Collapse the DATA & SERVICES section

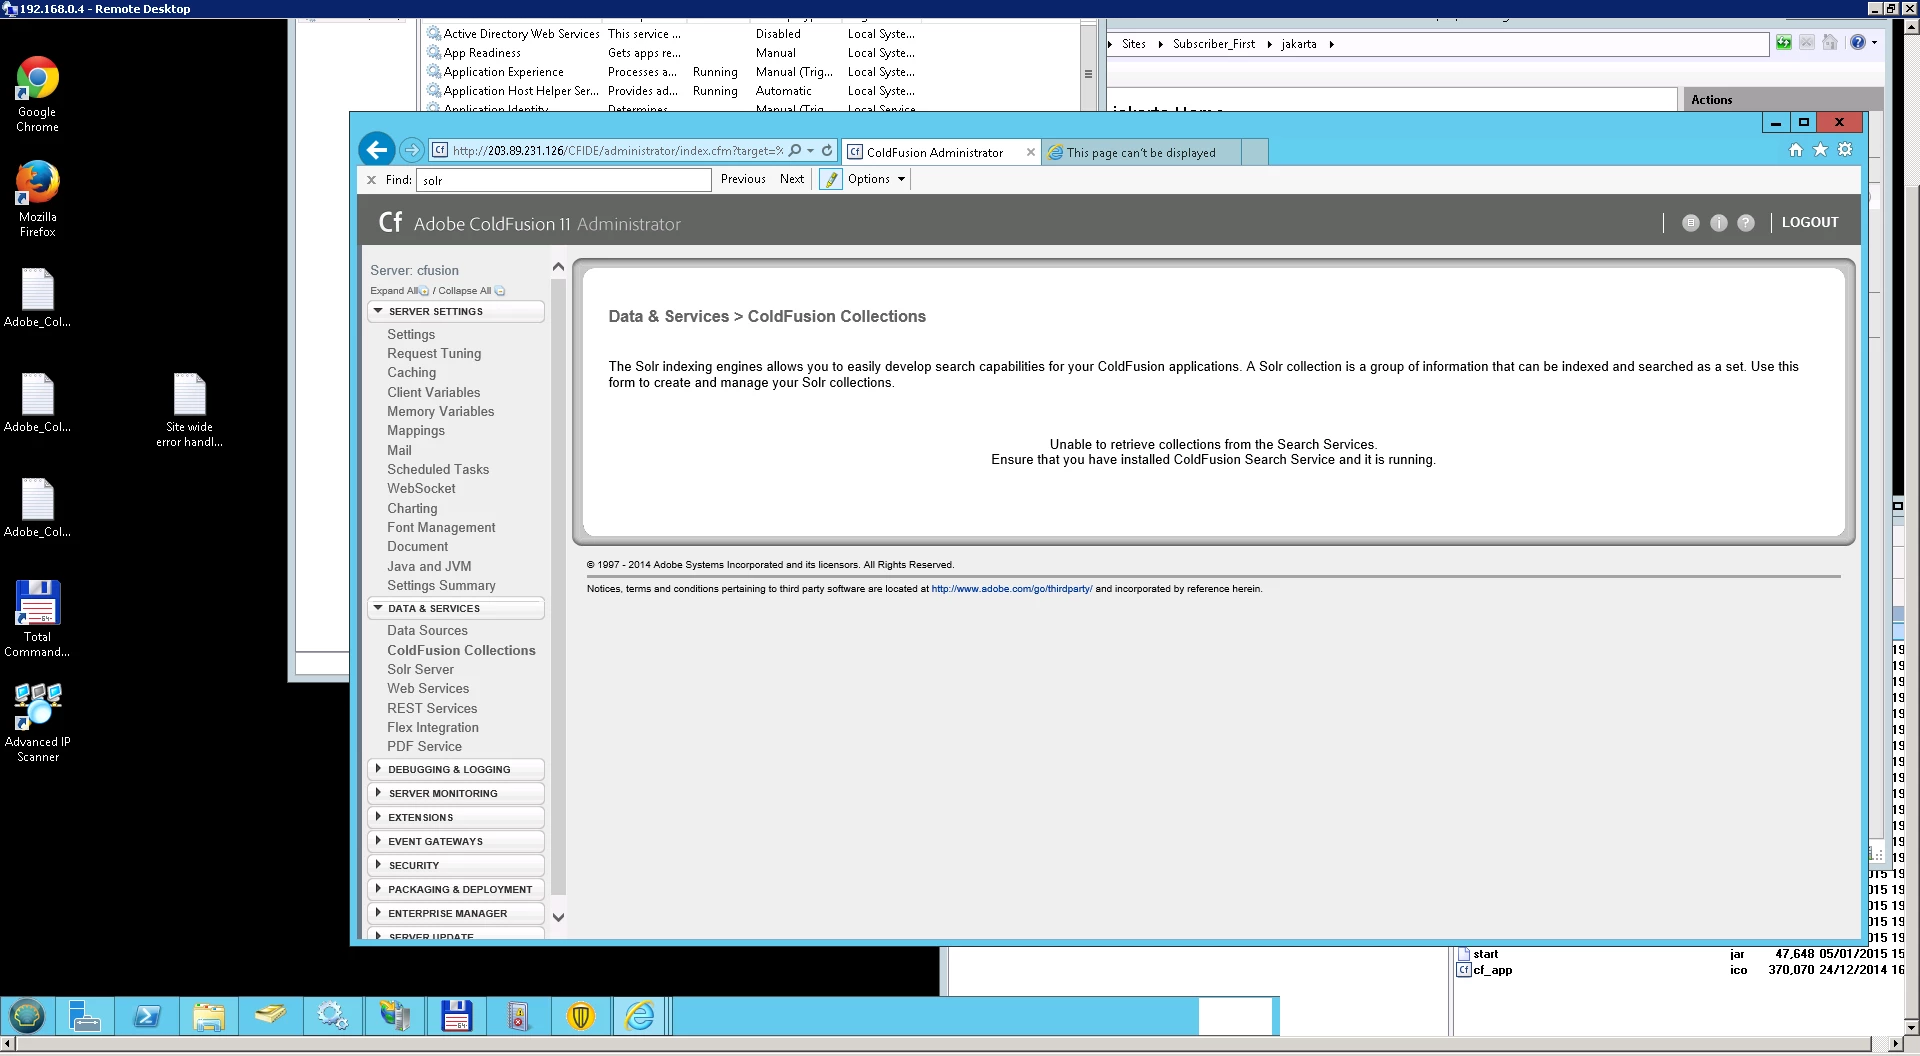(x=456, y=608)
